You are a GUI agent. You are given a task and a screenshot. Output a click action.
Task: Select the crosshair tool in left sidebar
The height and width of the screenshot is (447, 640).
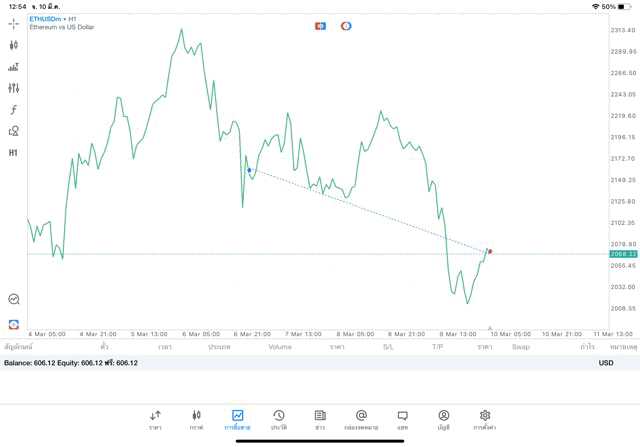[14, 23]
